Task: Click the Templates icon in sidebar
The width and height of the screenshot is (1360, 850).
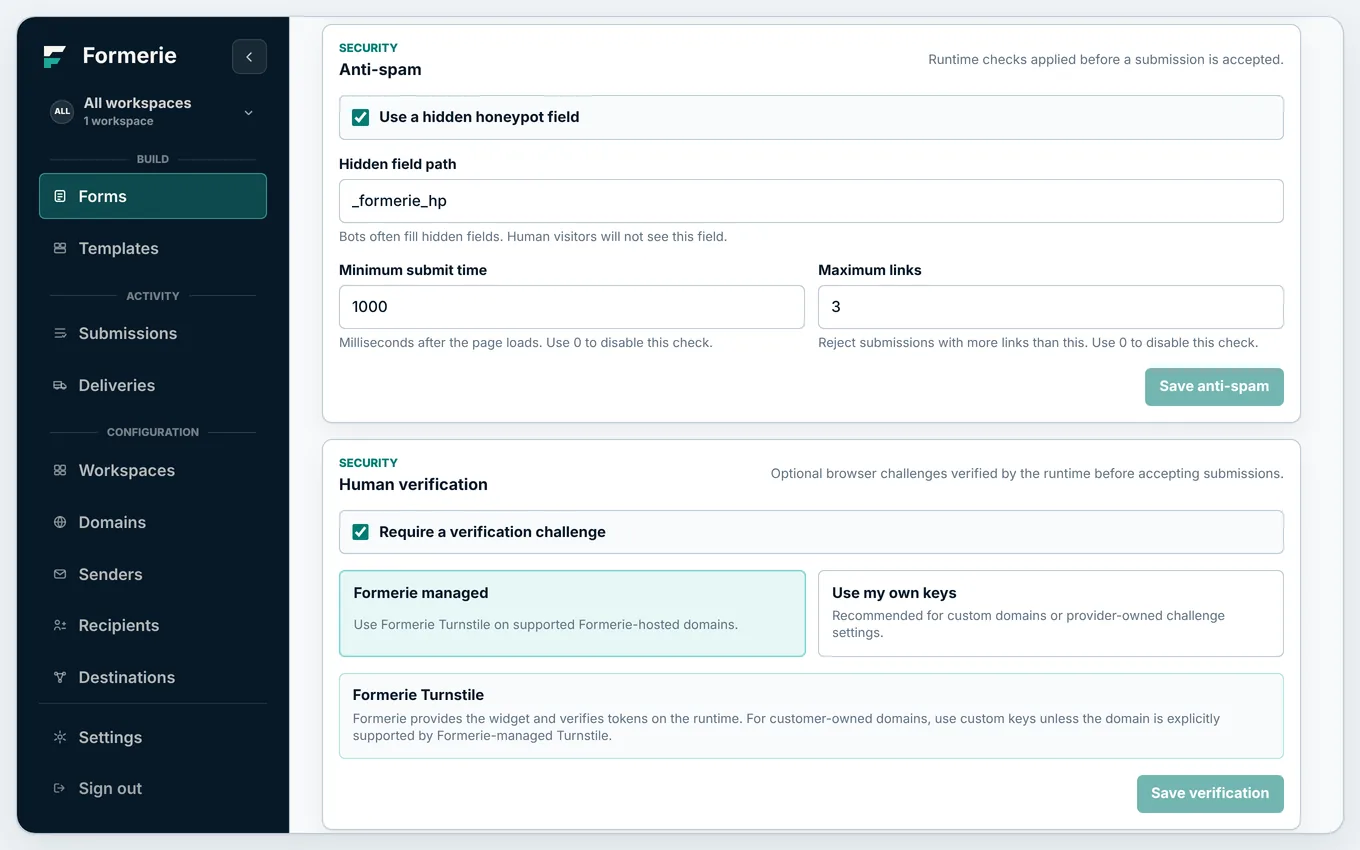Action: [60, 248]
